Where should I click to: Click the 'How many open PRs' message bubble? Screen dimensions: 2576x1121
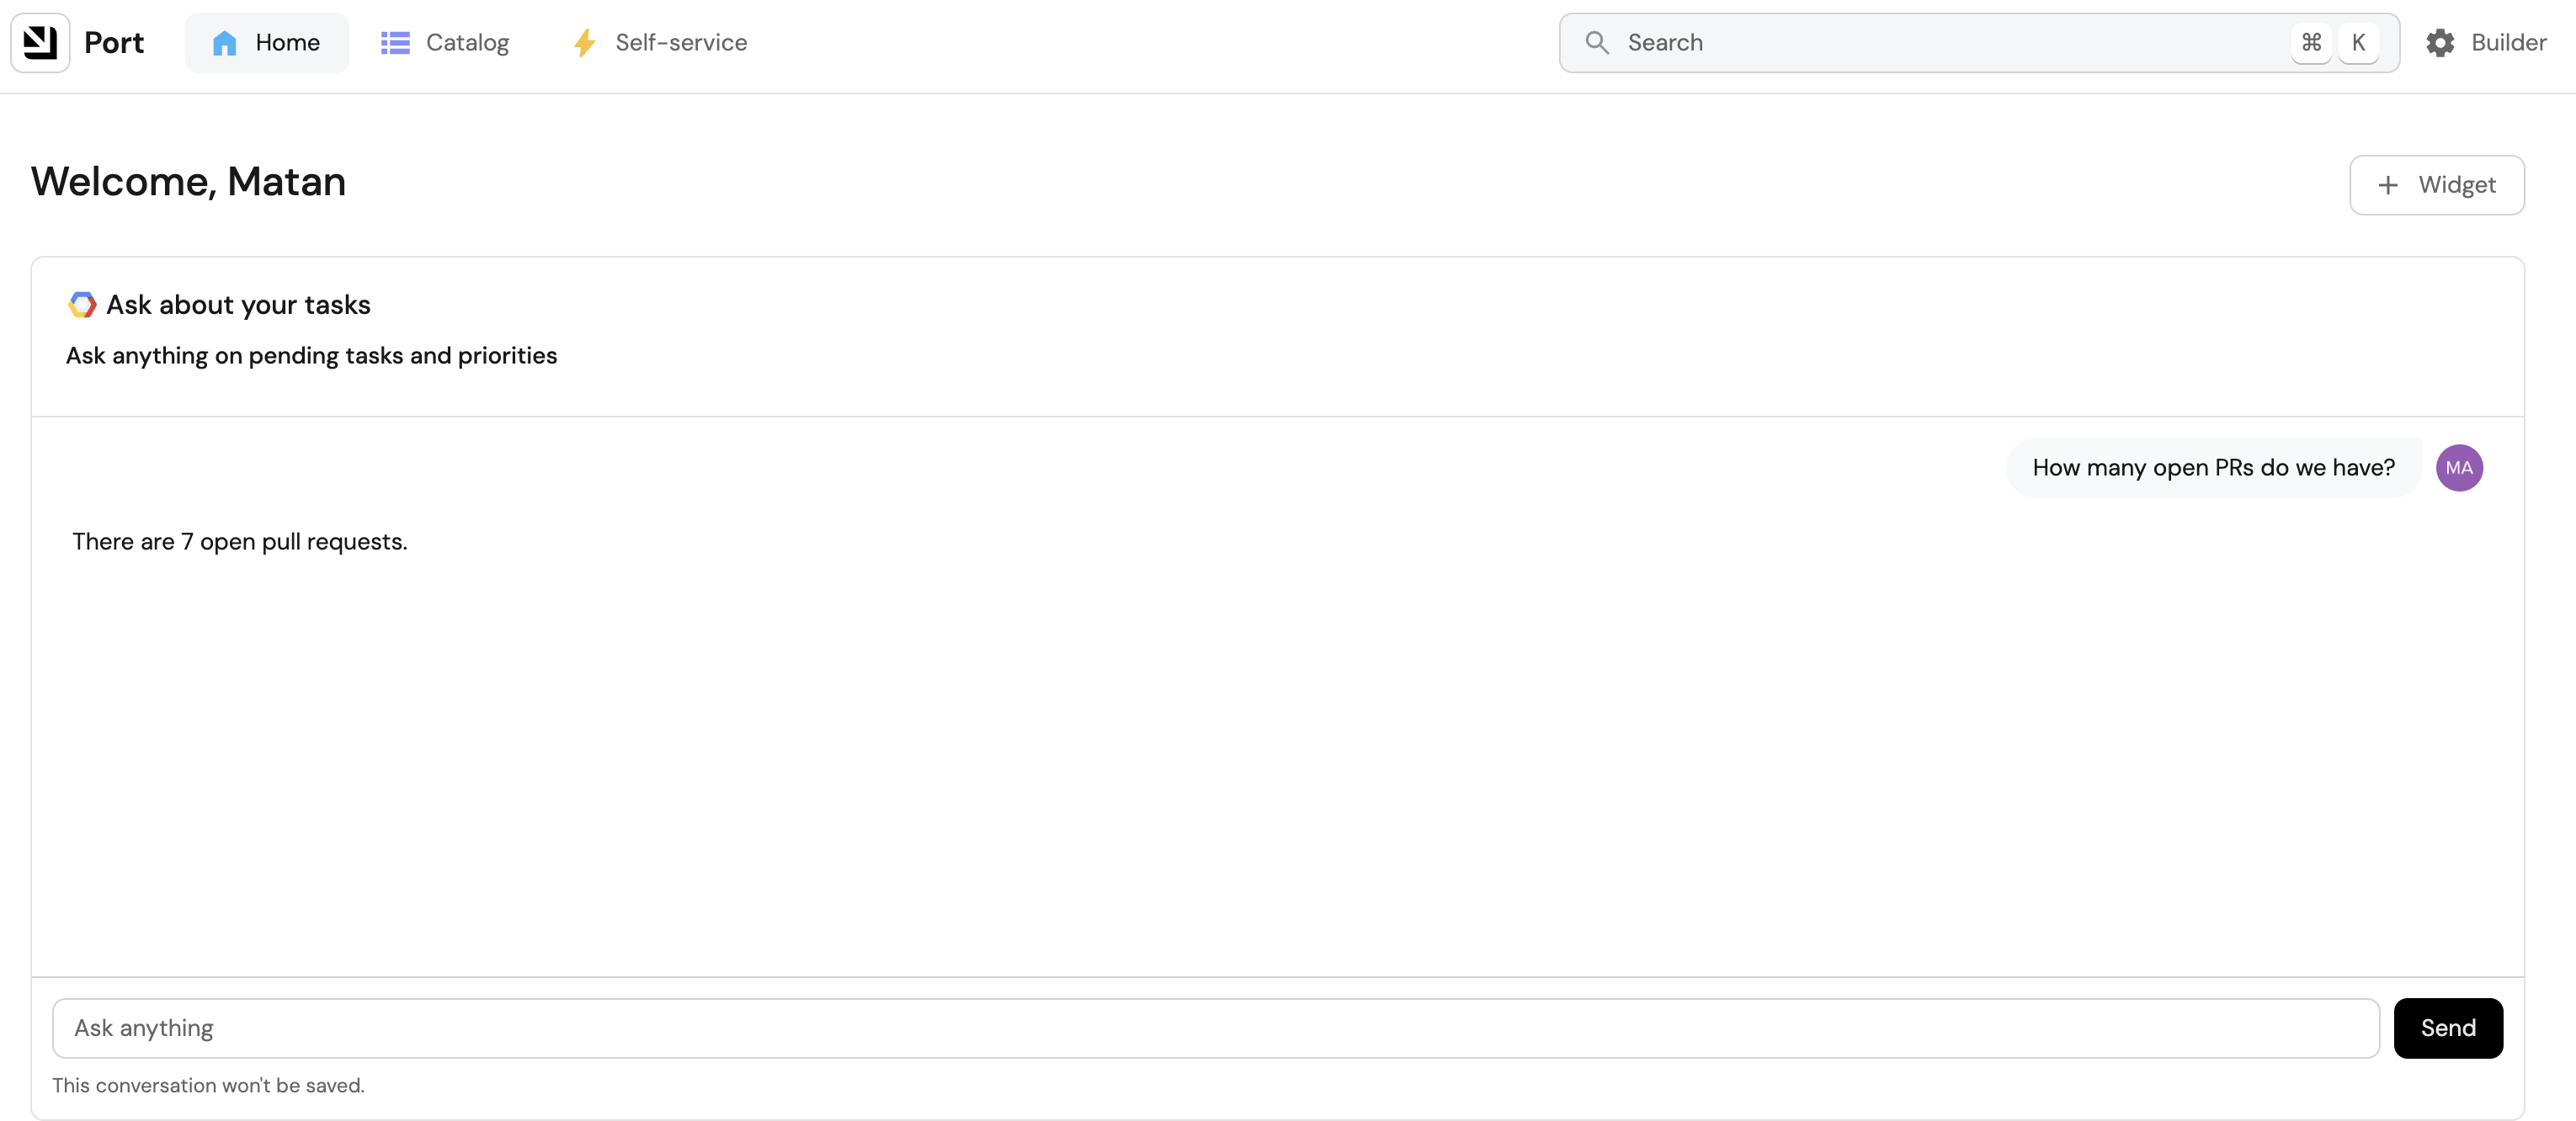point(2213,468)
